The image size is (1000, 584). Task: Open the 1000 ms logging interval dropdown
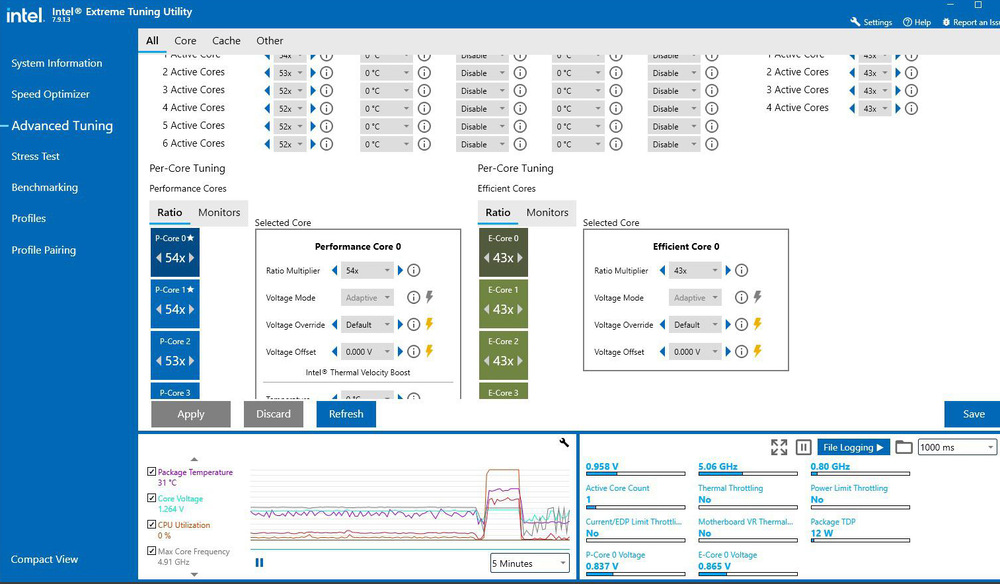click(957, 447)
